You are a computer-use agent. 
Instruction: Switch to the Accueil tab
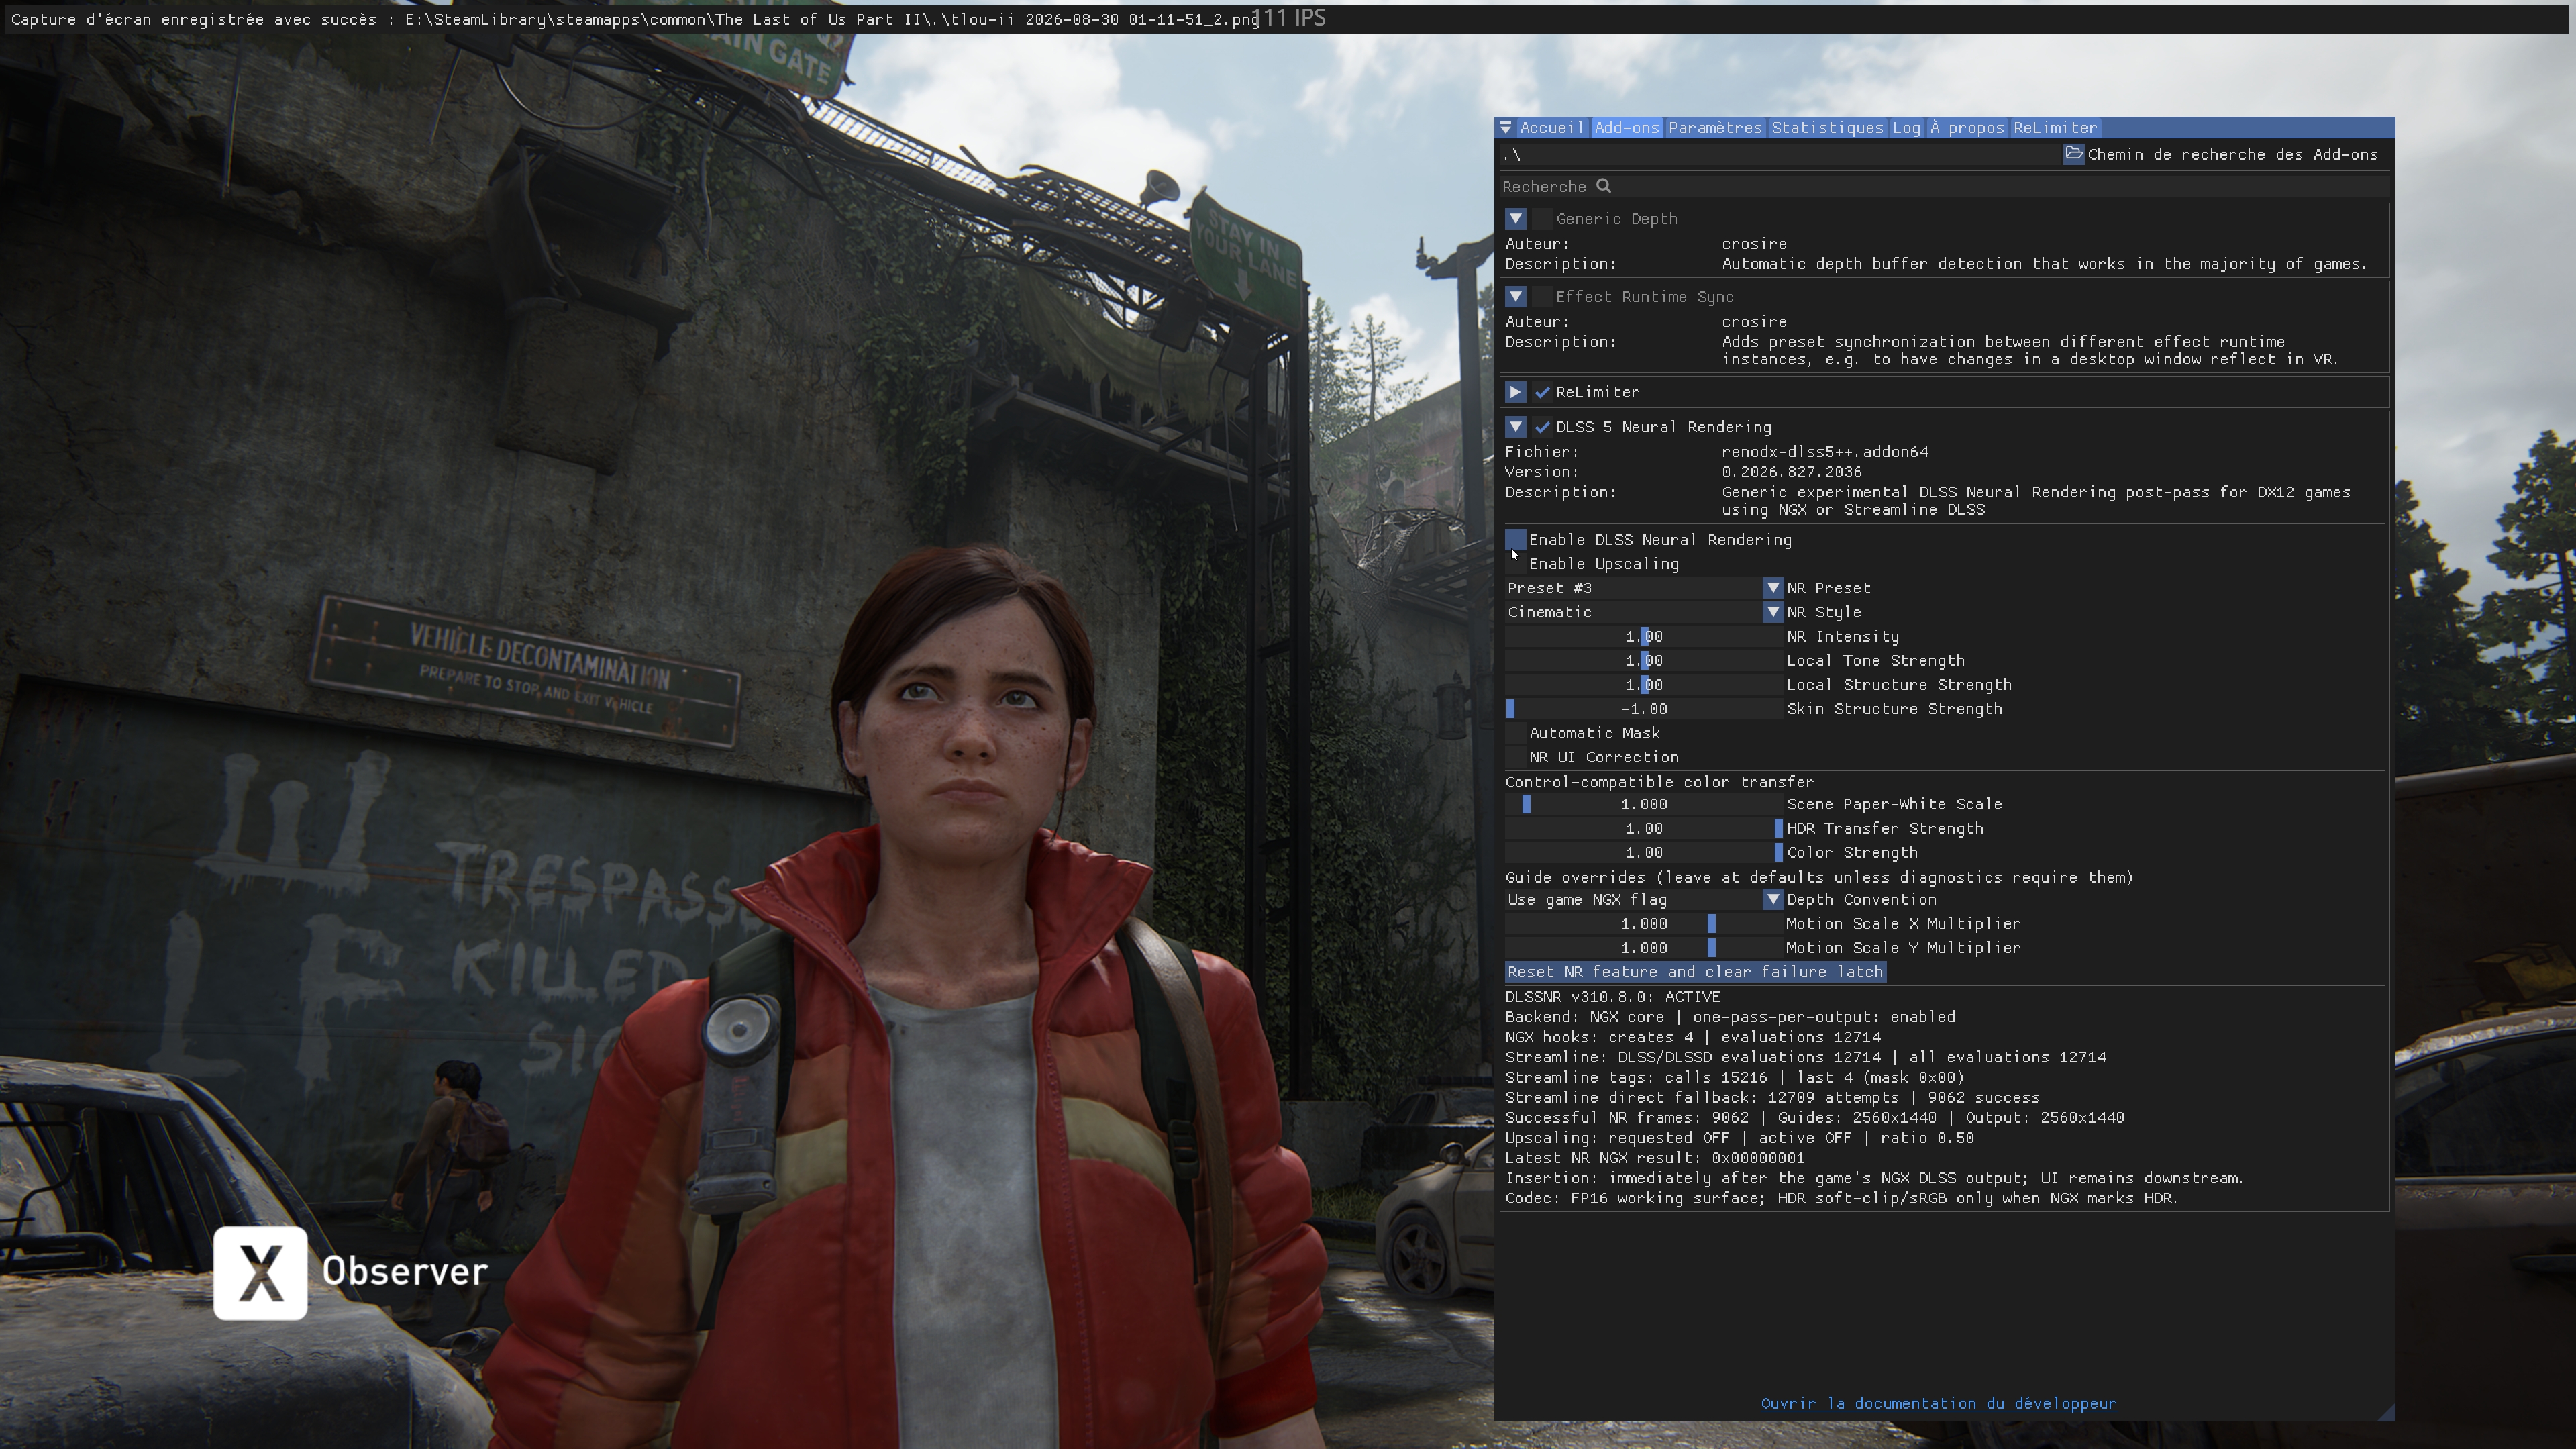pyautogui.click(x=1552, y=128)
